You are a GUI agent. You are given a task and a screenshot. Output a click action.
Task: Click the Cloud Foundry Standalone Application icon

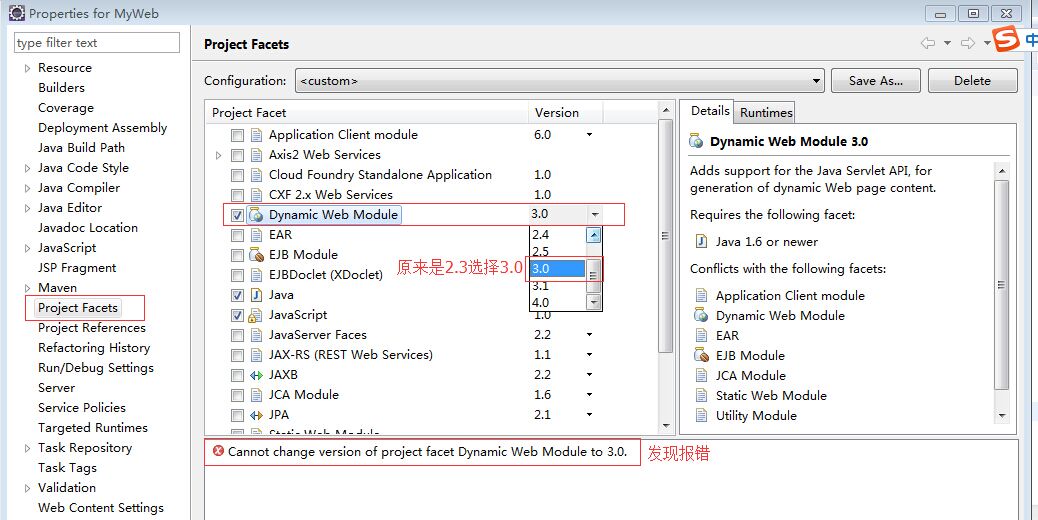(256, 175)
